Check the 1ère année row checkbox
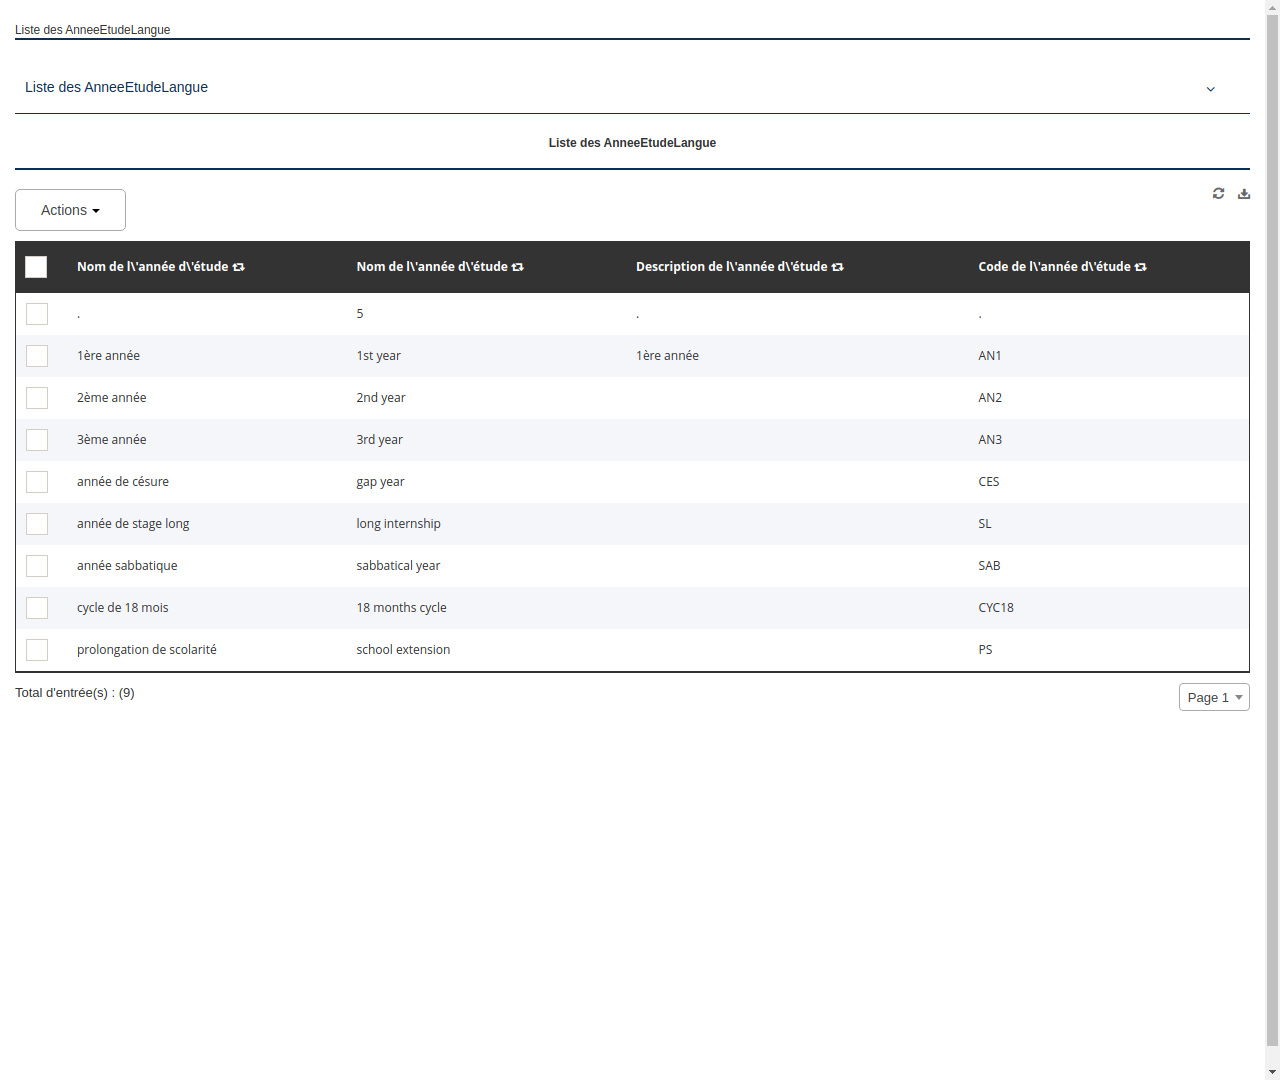 37,355
